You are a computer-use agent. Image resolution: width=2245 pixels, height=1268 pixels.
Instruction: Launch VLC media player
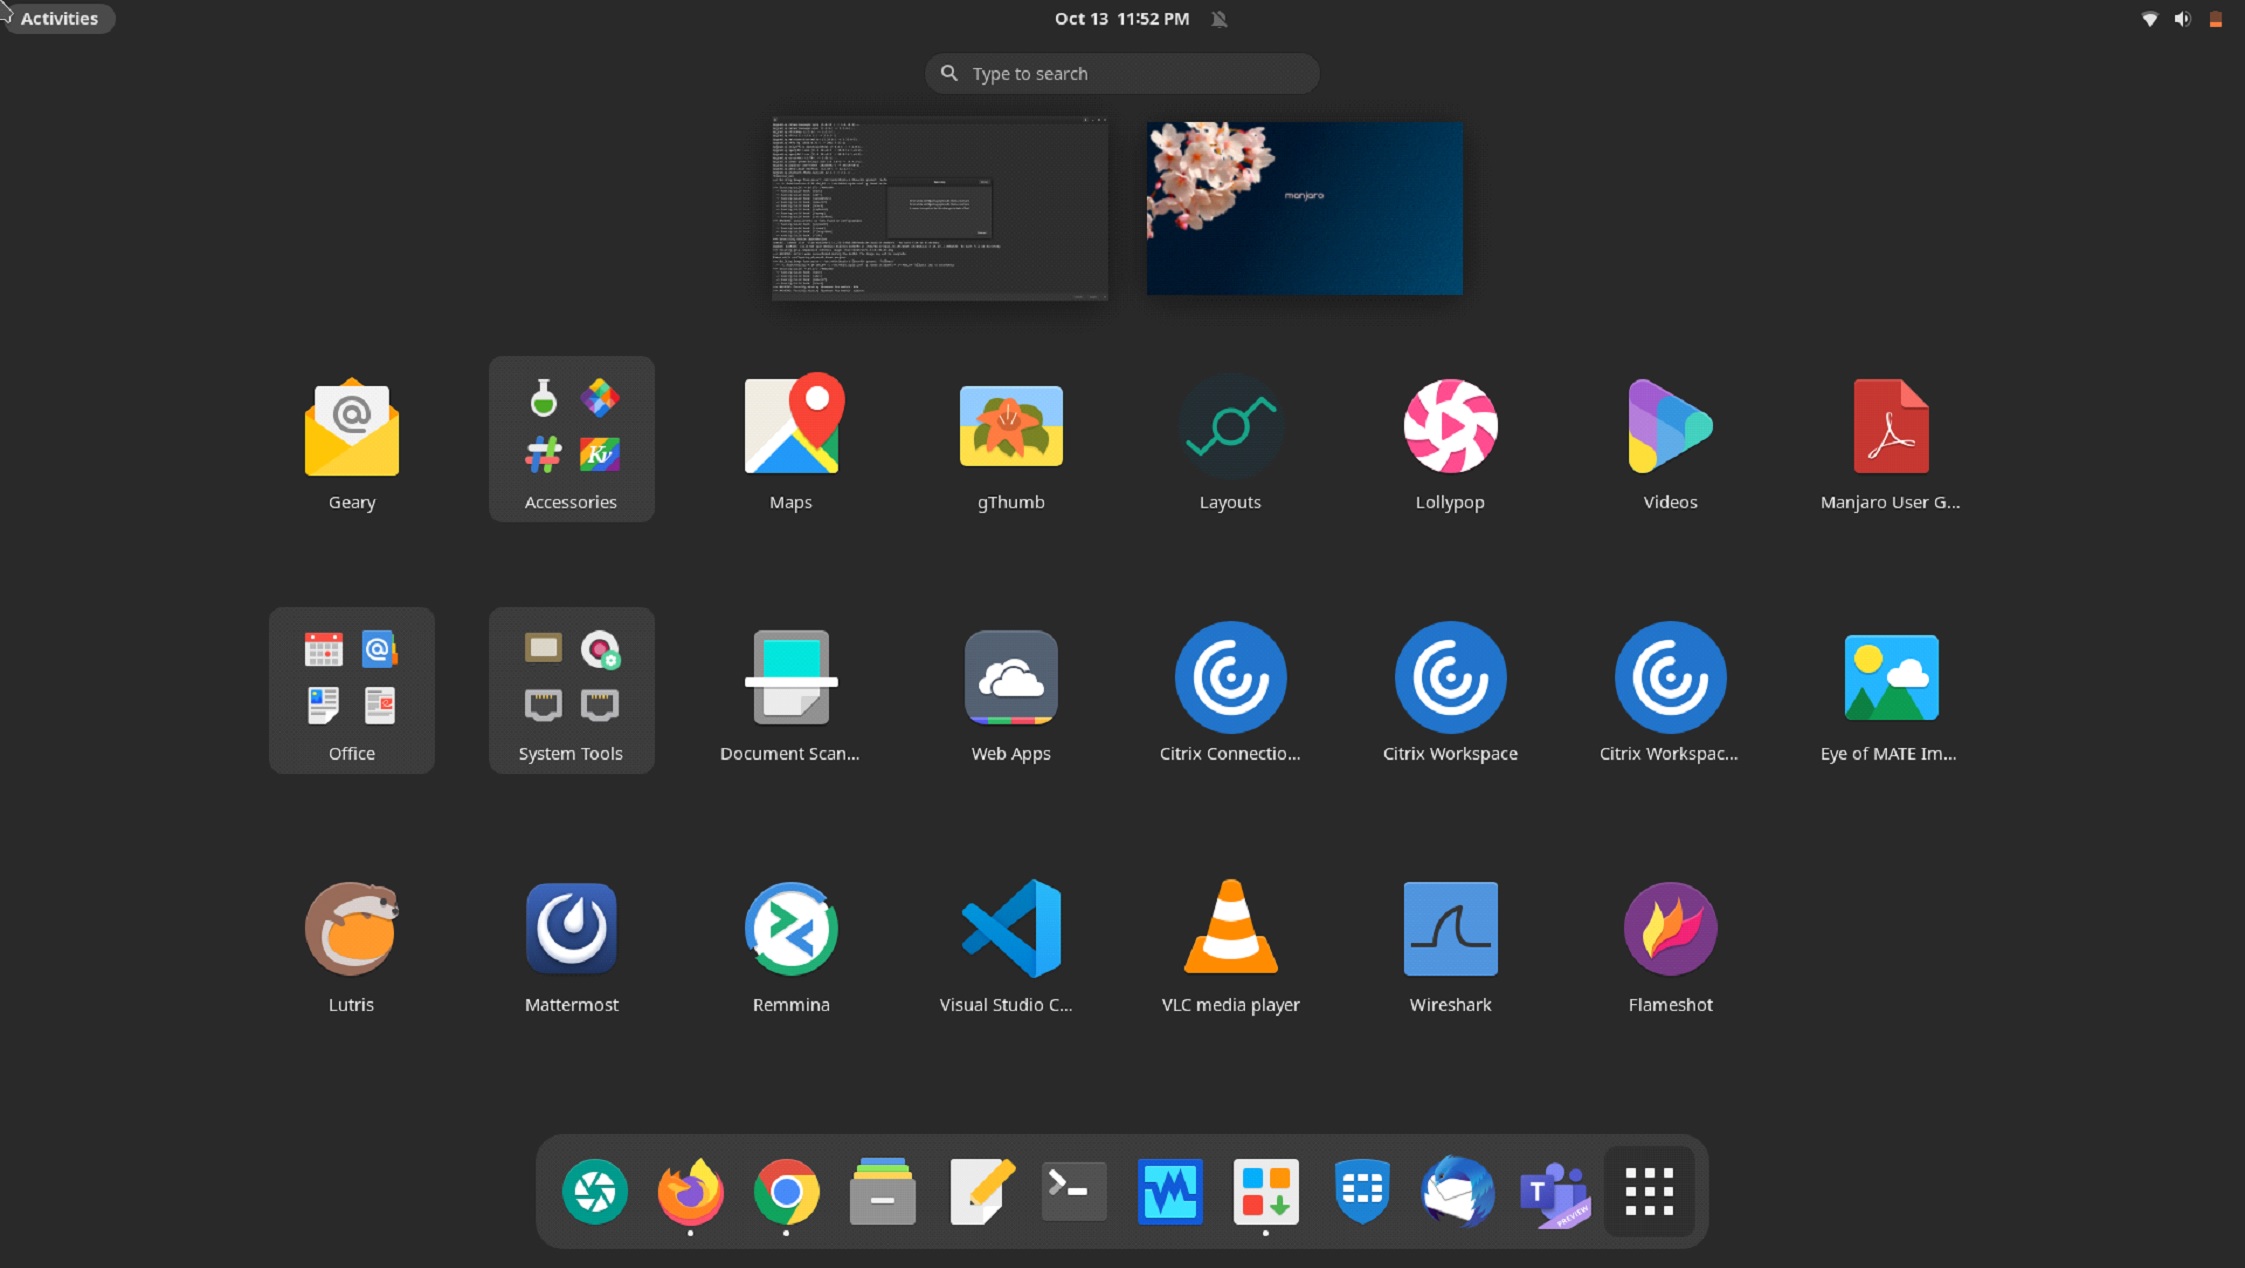pyautogui.click(x=1230, y=930)
